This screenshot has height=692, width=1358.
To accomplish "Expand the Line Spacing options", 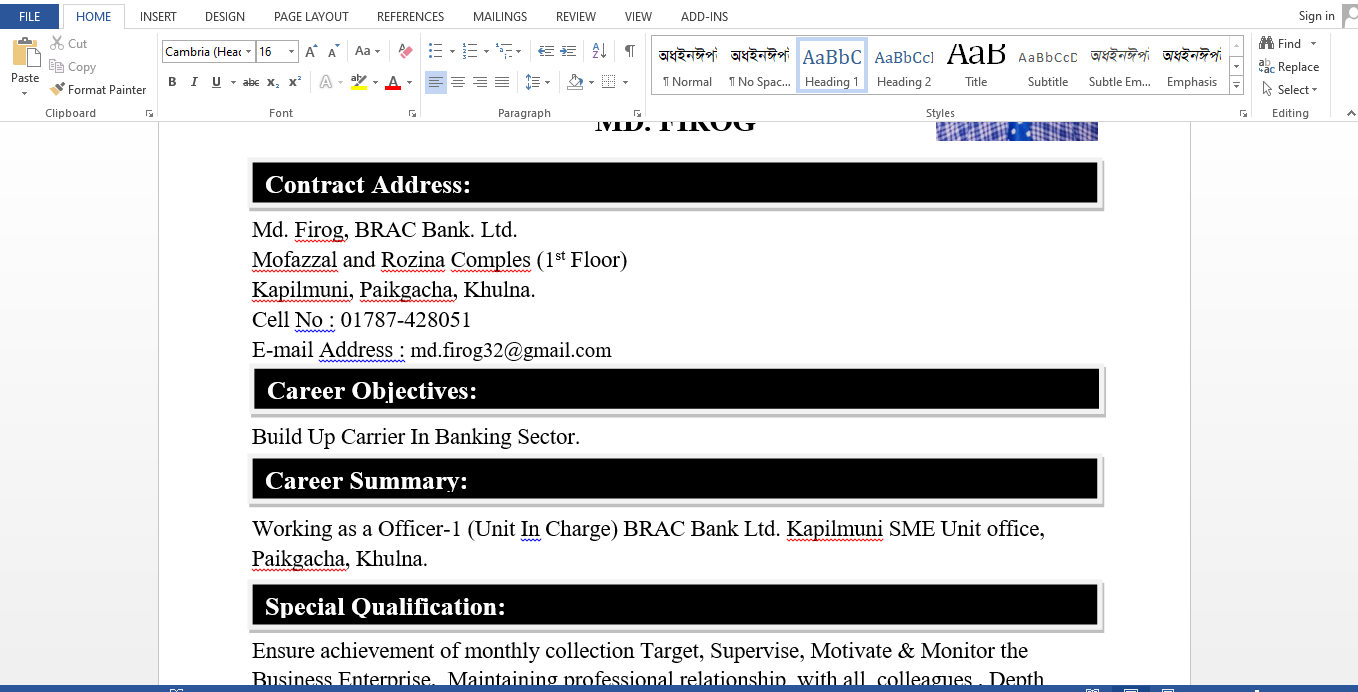I will click(x=547, y=82).
